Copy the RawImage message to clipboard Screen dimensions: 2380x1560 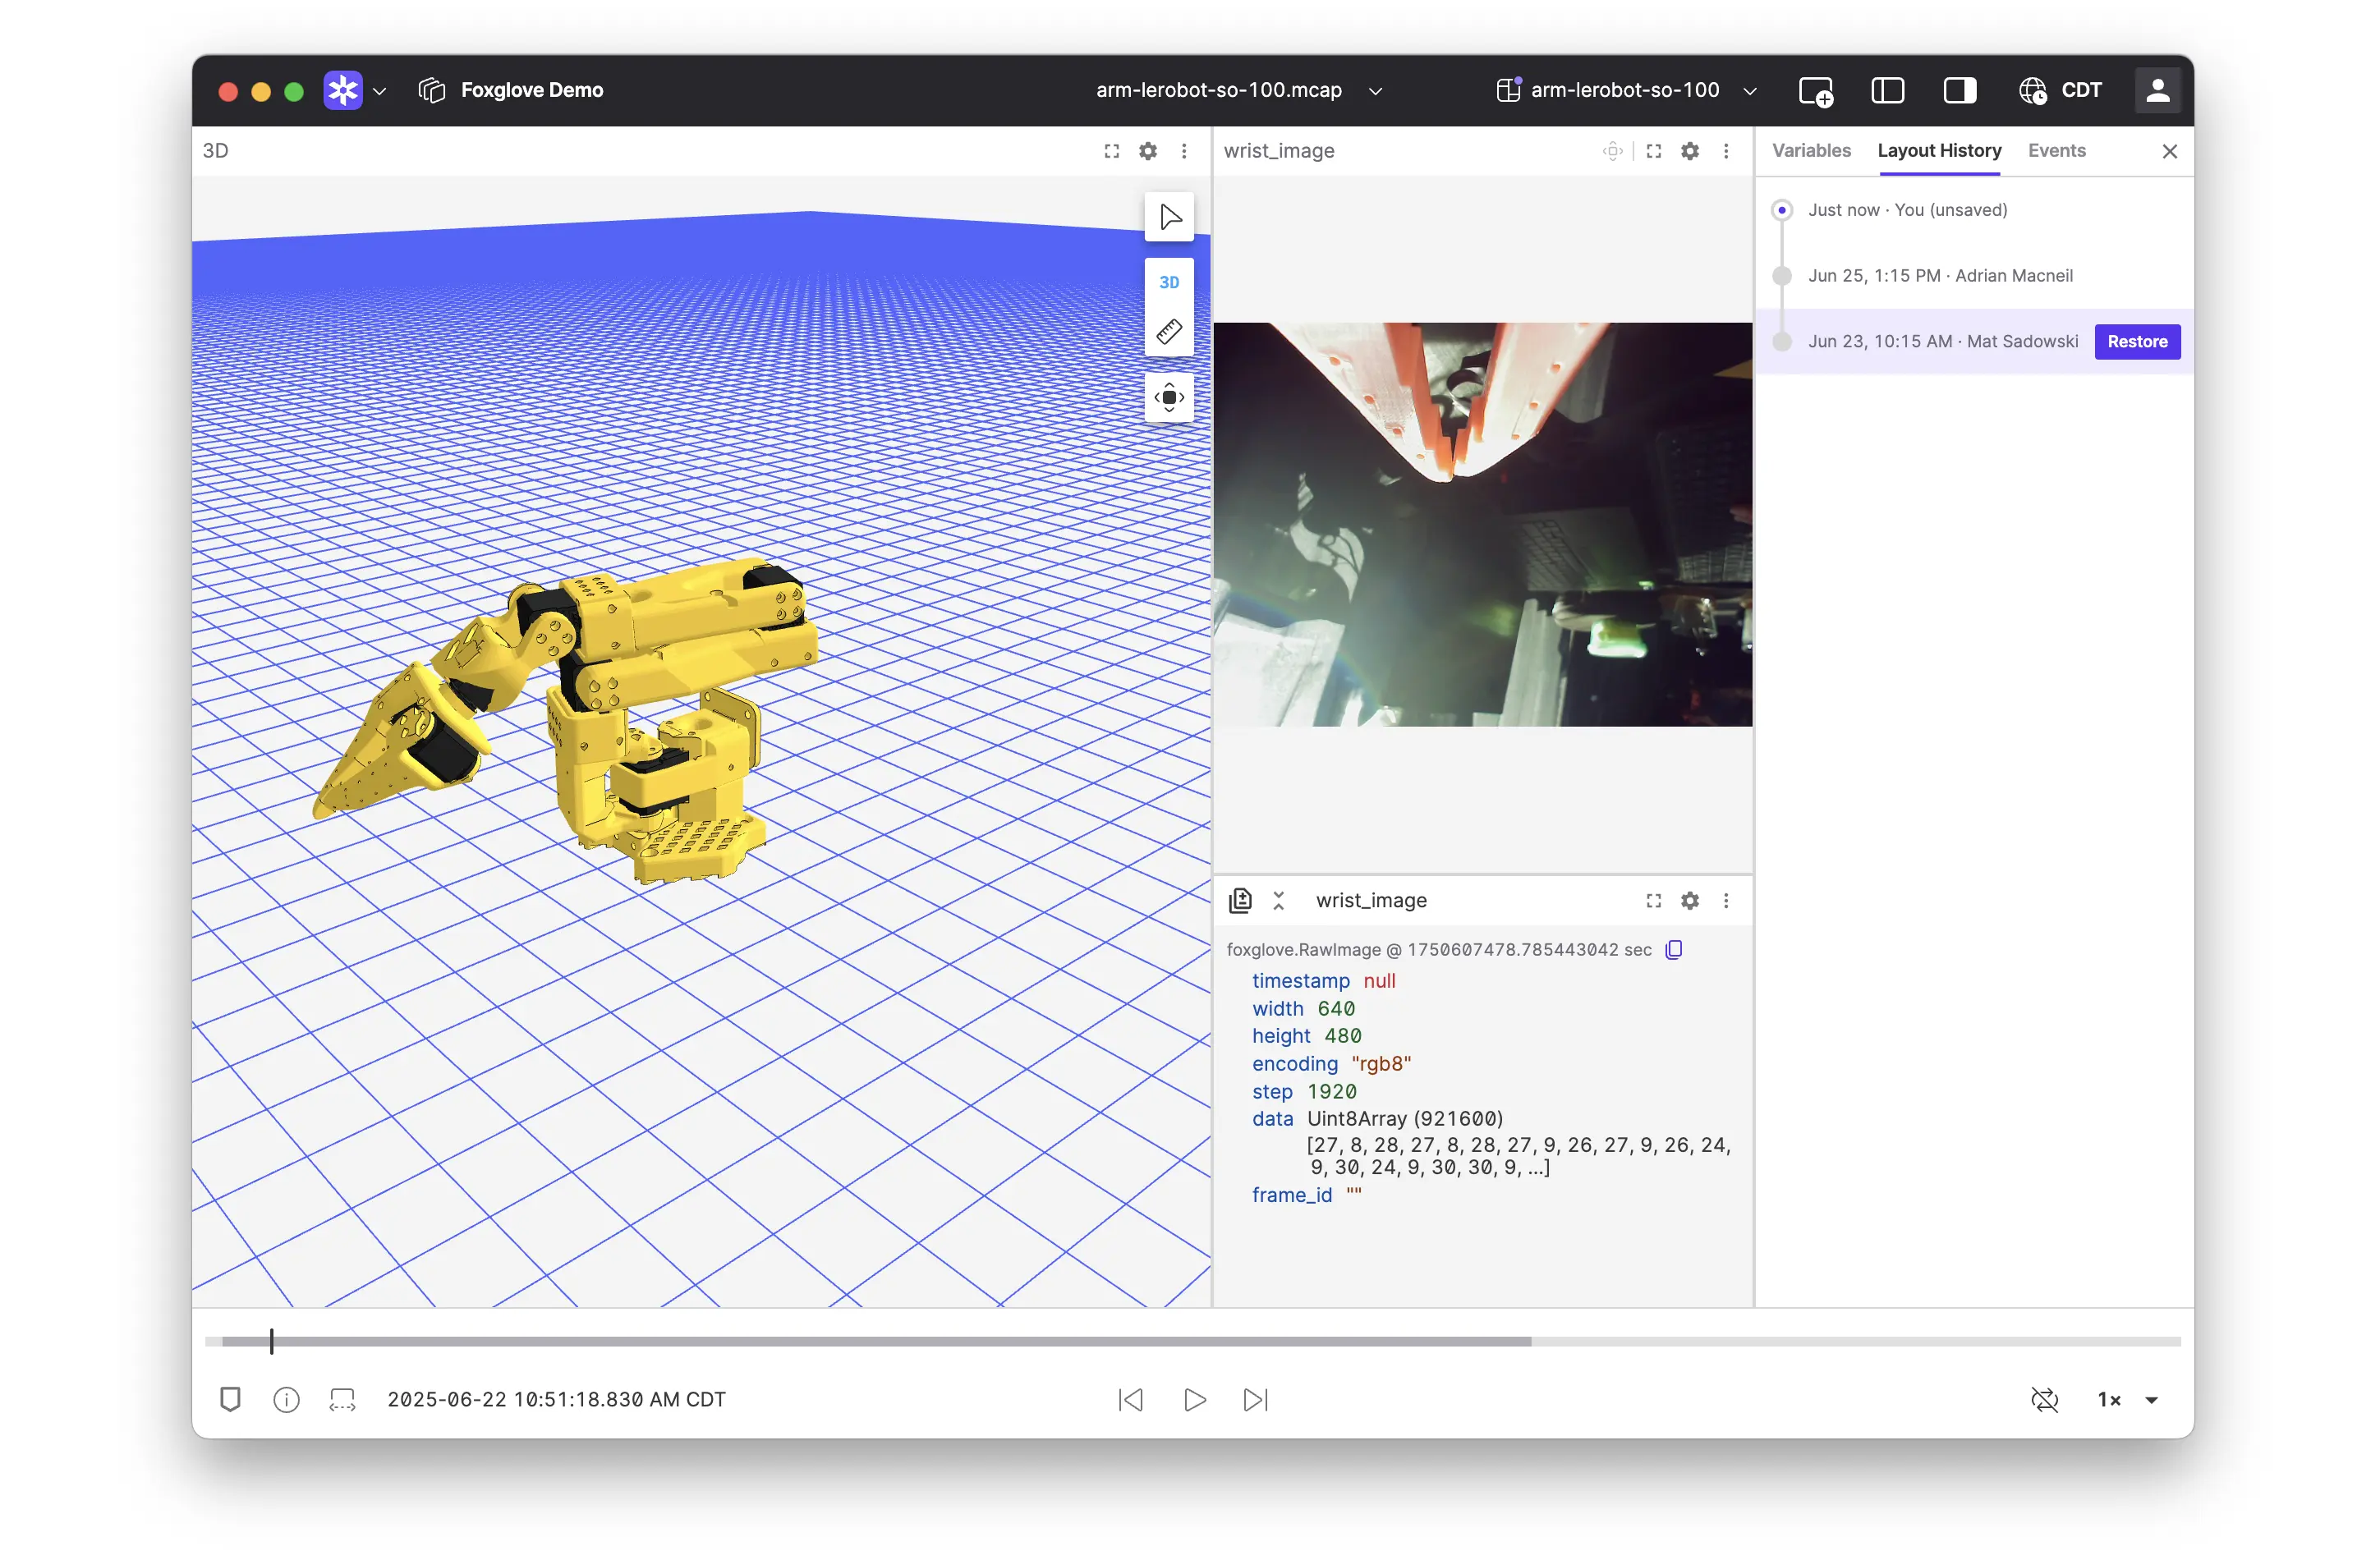1674,949
